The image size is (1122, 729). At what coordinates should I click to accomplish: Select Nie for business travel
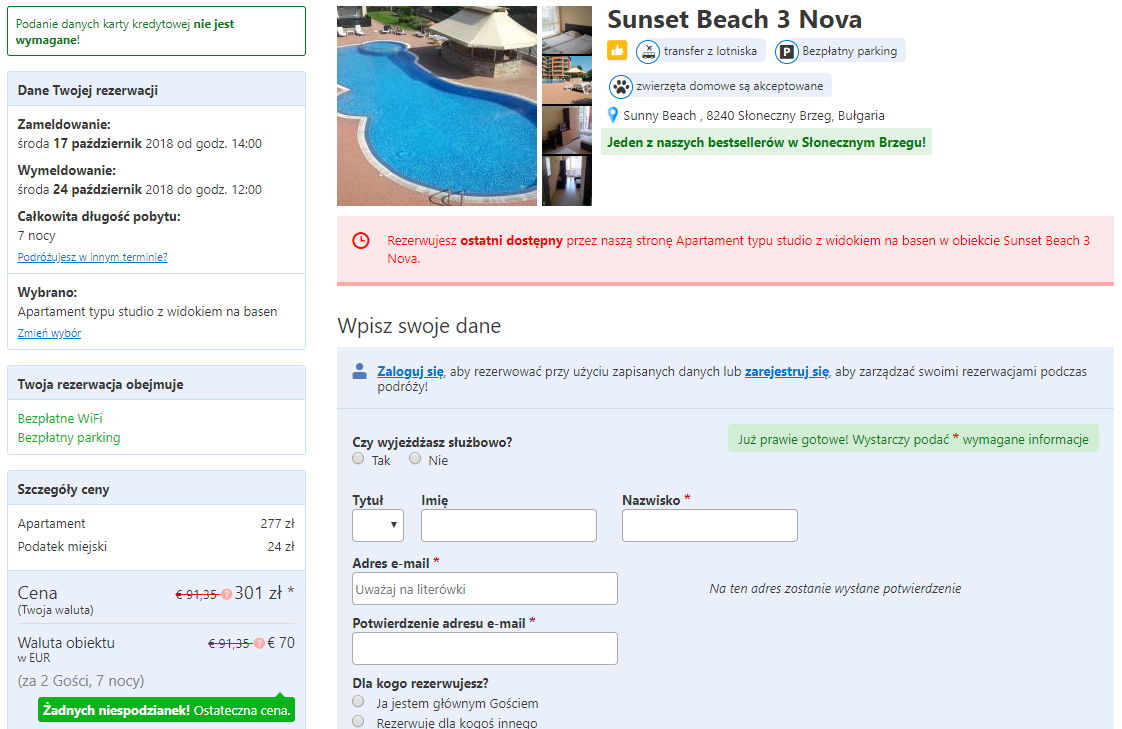415,459
